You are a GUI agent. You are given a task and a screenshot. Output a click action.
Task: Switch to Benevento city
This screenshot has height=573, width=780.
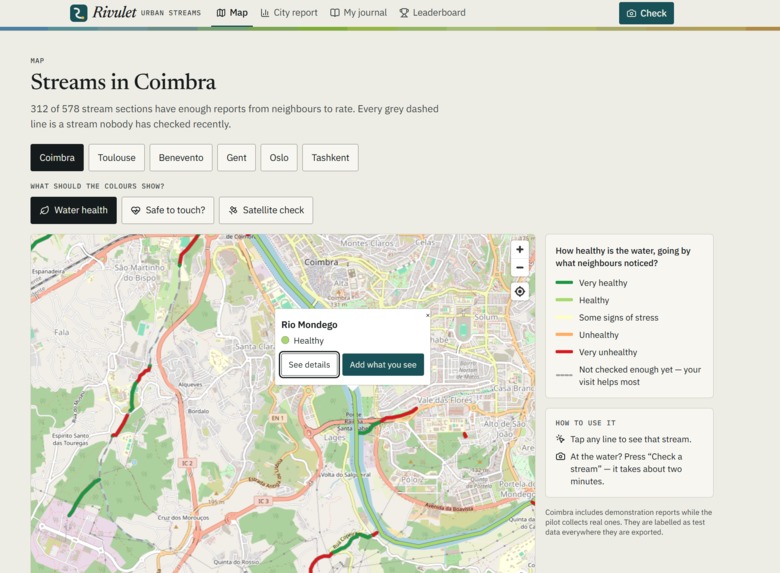[x=181, y=158]
